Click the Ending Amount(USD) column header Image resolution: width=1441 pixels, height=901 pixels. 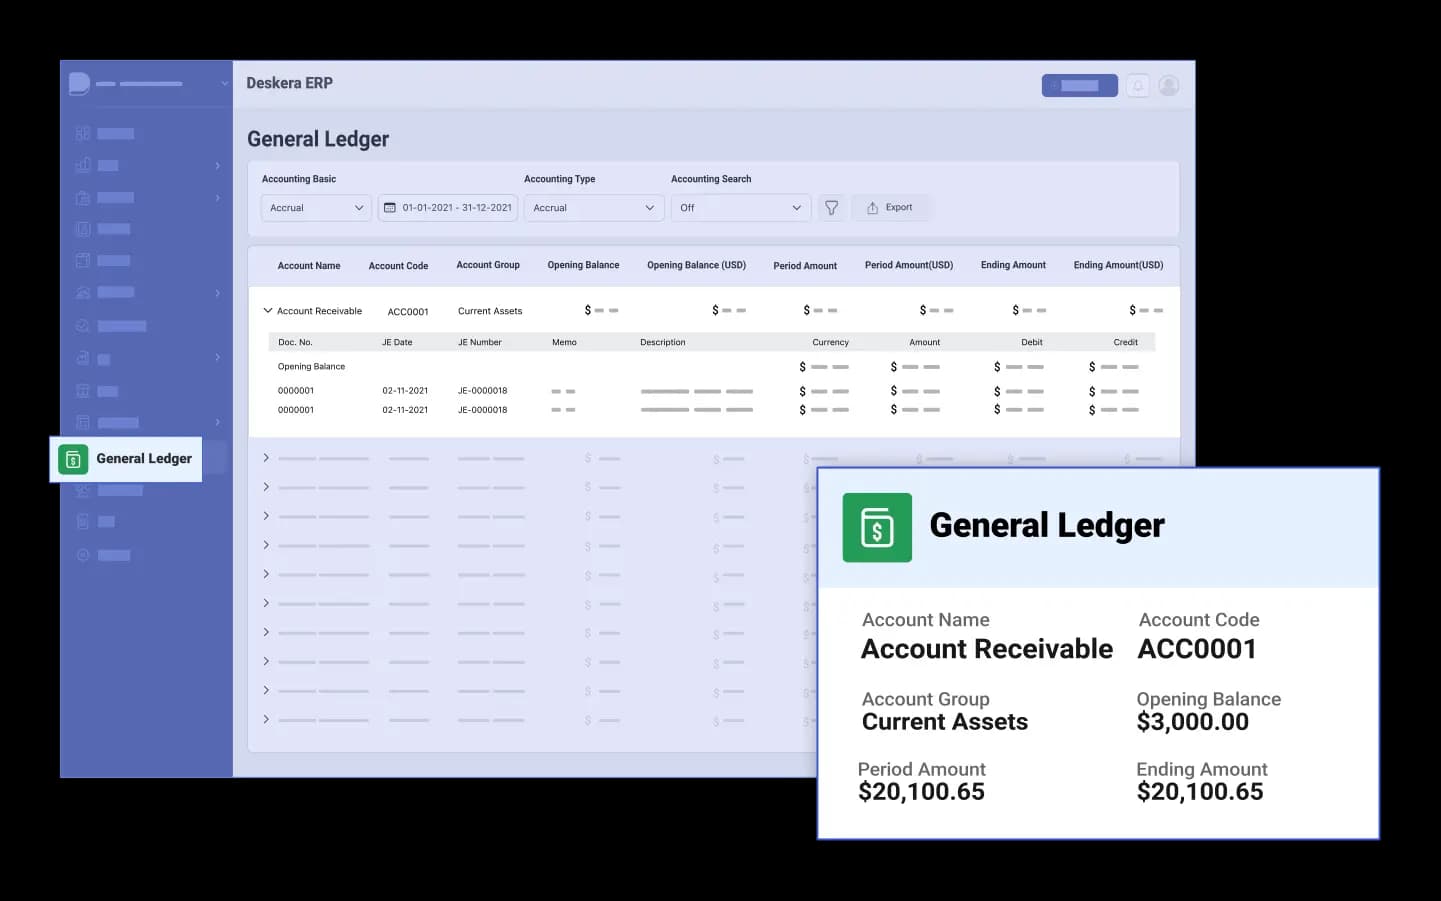click(x=1118, y=266)
